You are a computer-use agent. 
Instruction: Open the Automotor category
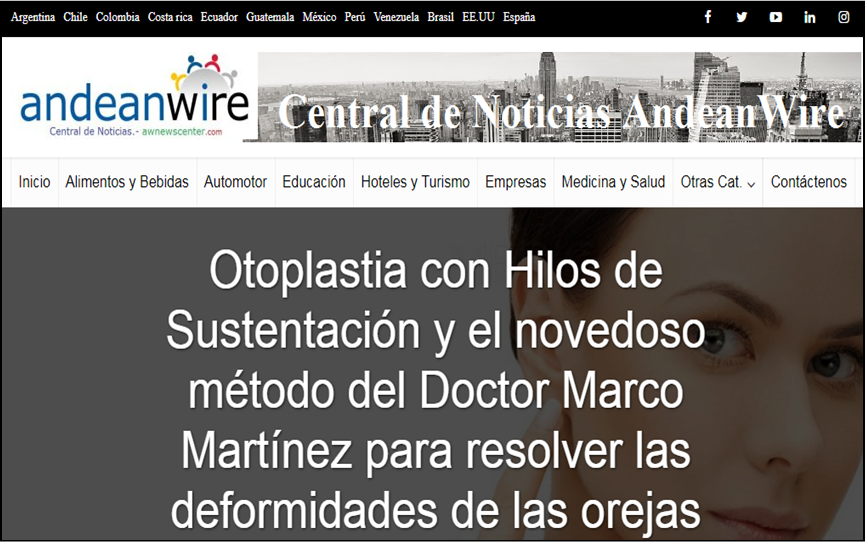235,182
